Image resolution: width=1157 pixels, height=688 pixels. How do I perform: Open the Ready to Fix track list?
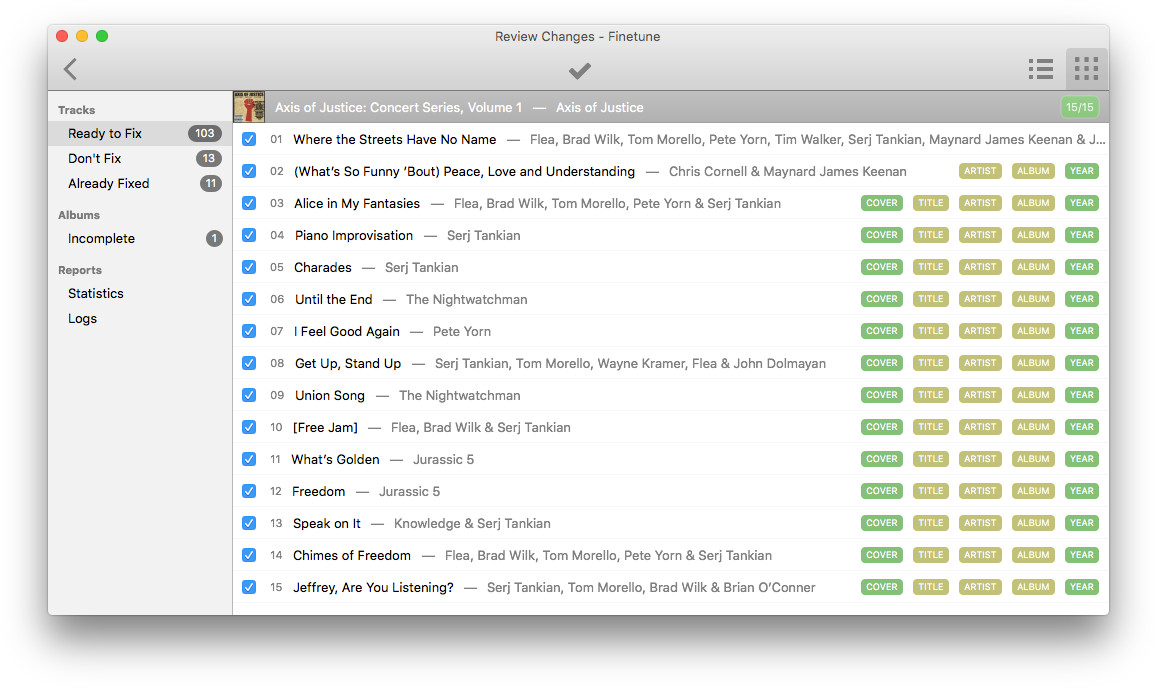coord(105,133)
